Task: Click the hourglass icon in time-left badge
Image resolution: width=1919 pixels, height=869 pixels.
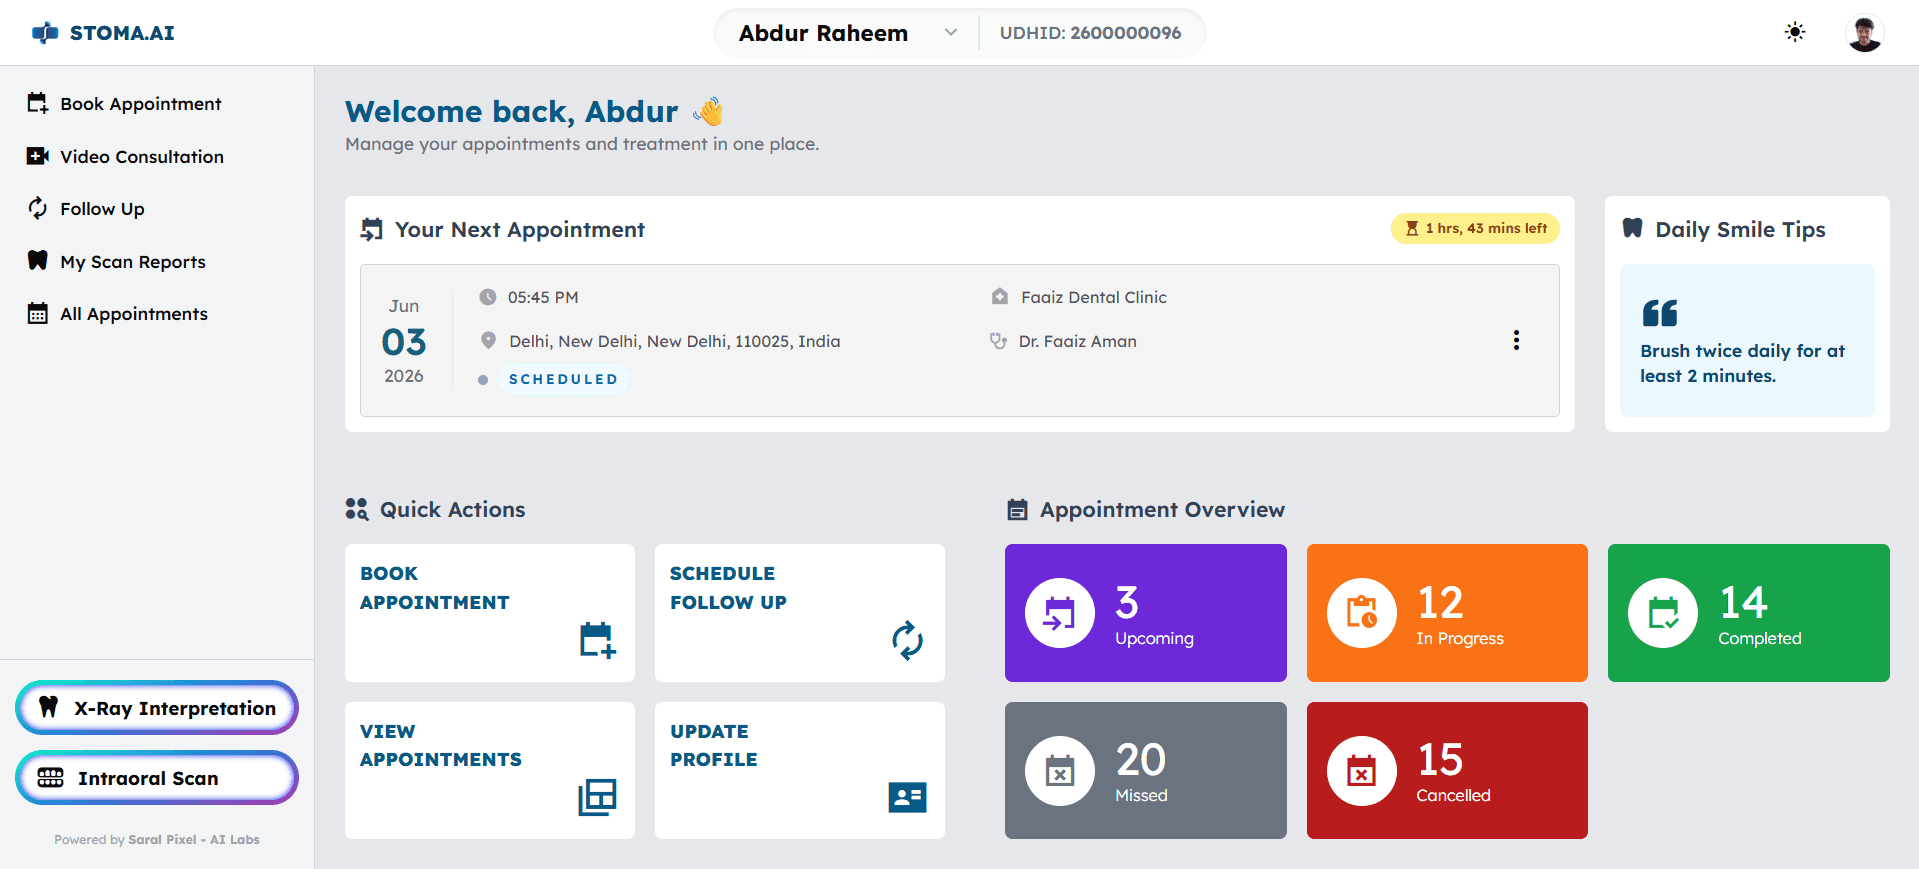Action: click(1412, 229)
